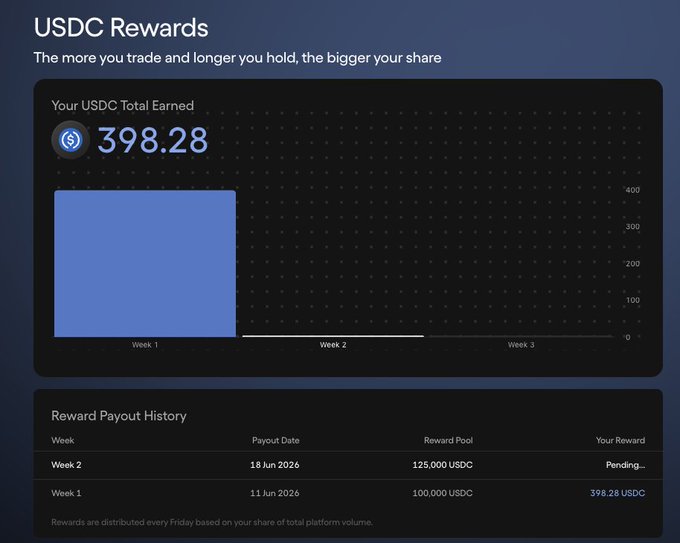Click the 11 Jun 2026 payout date
The height and width of the screenshot is (543, 680).
coord(275,493)
